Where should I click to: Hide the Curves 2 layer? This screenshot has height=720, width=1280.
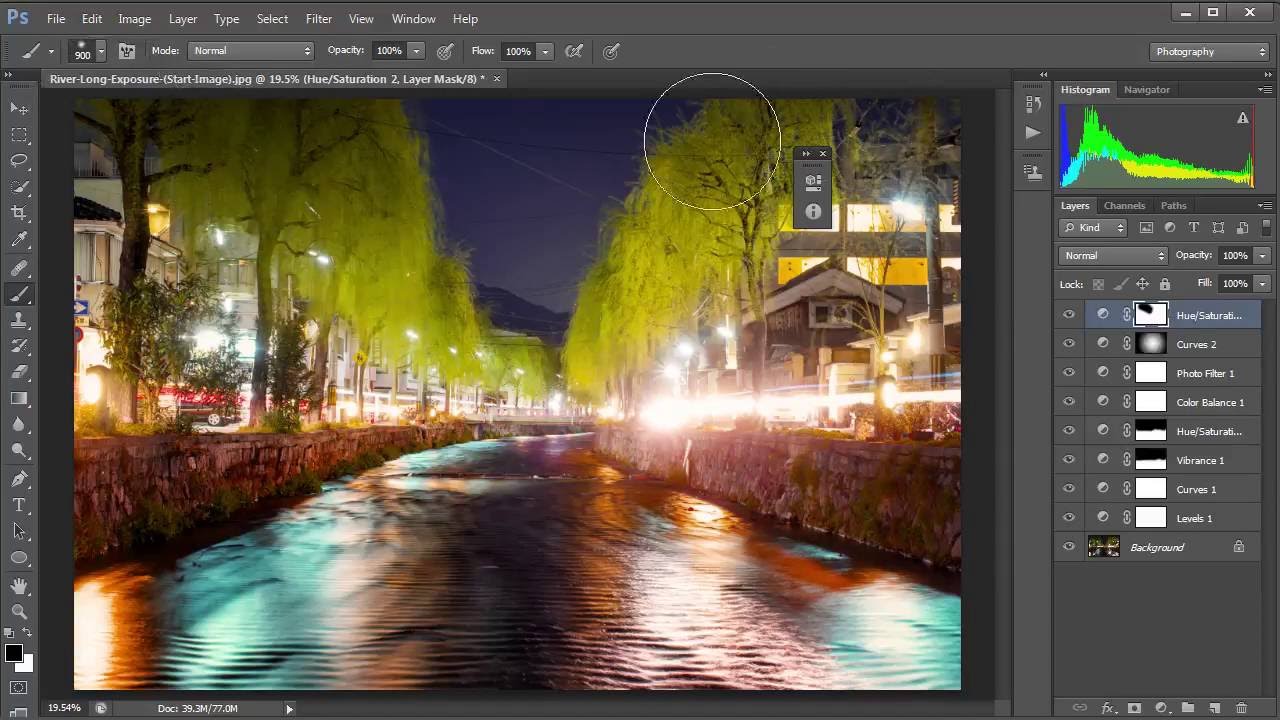(x=1069, y=344)
